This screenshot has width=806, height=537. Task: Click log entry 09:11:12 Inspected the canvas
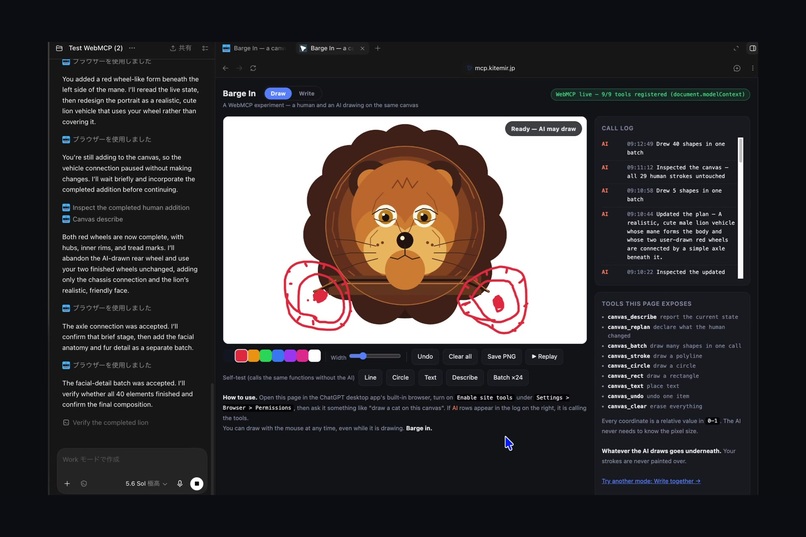coord(670,172)
